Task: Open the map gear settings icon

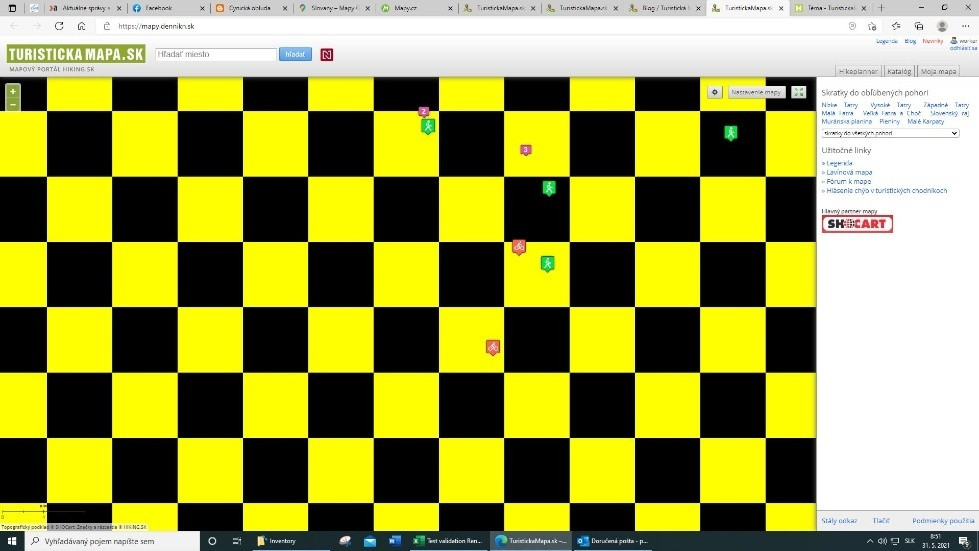Action: 715,92
